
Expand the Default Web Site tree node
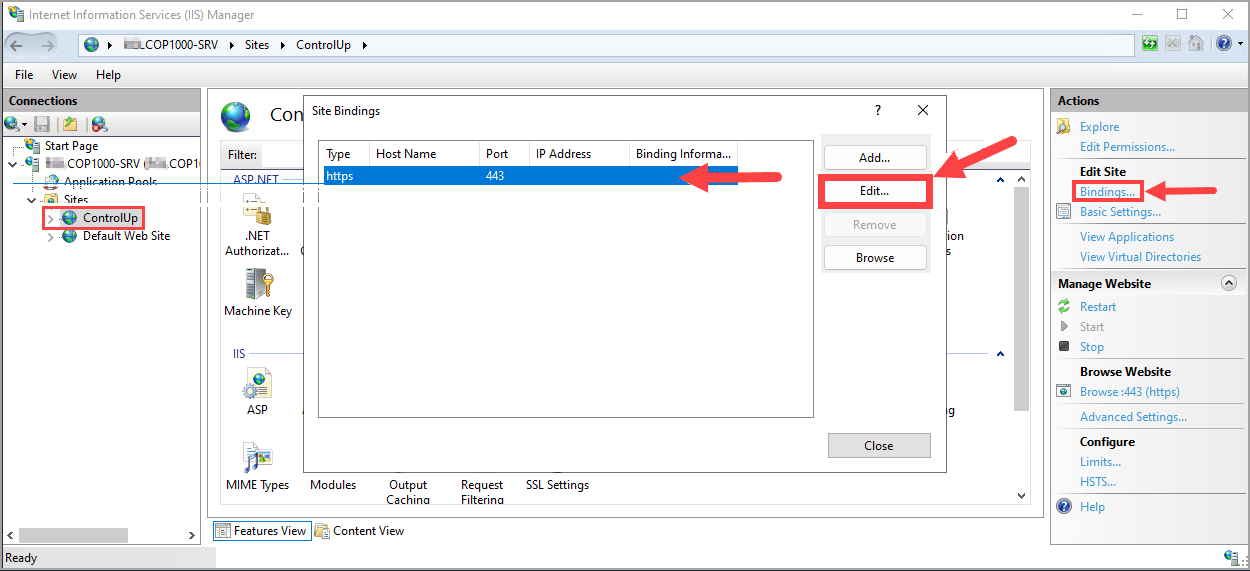tap(51, 237)
